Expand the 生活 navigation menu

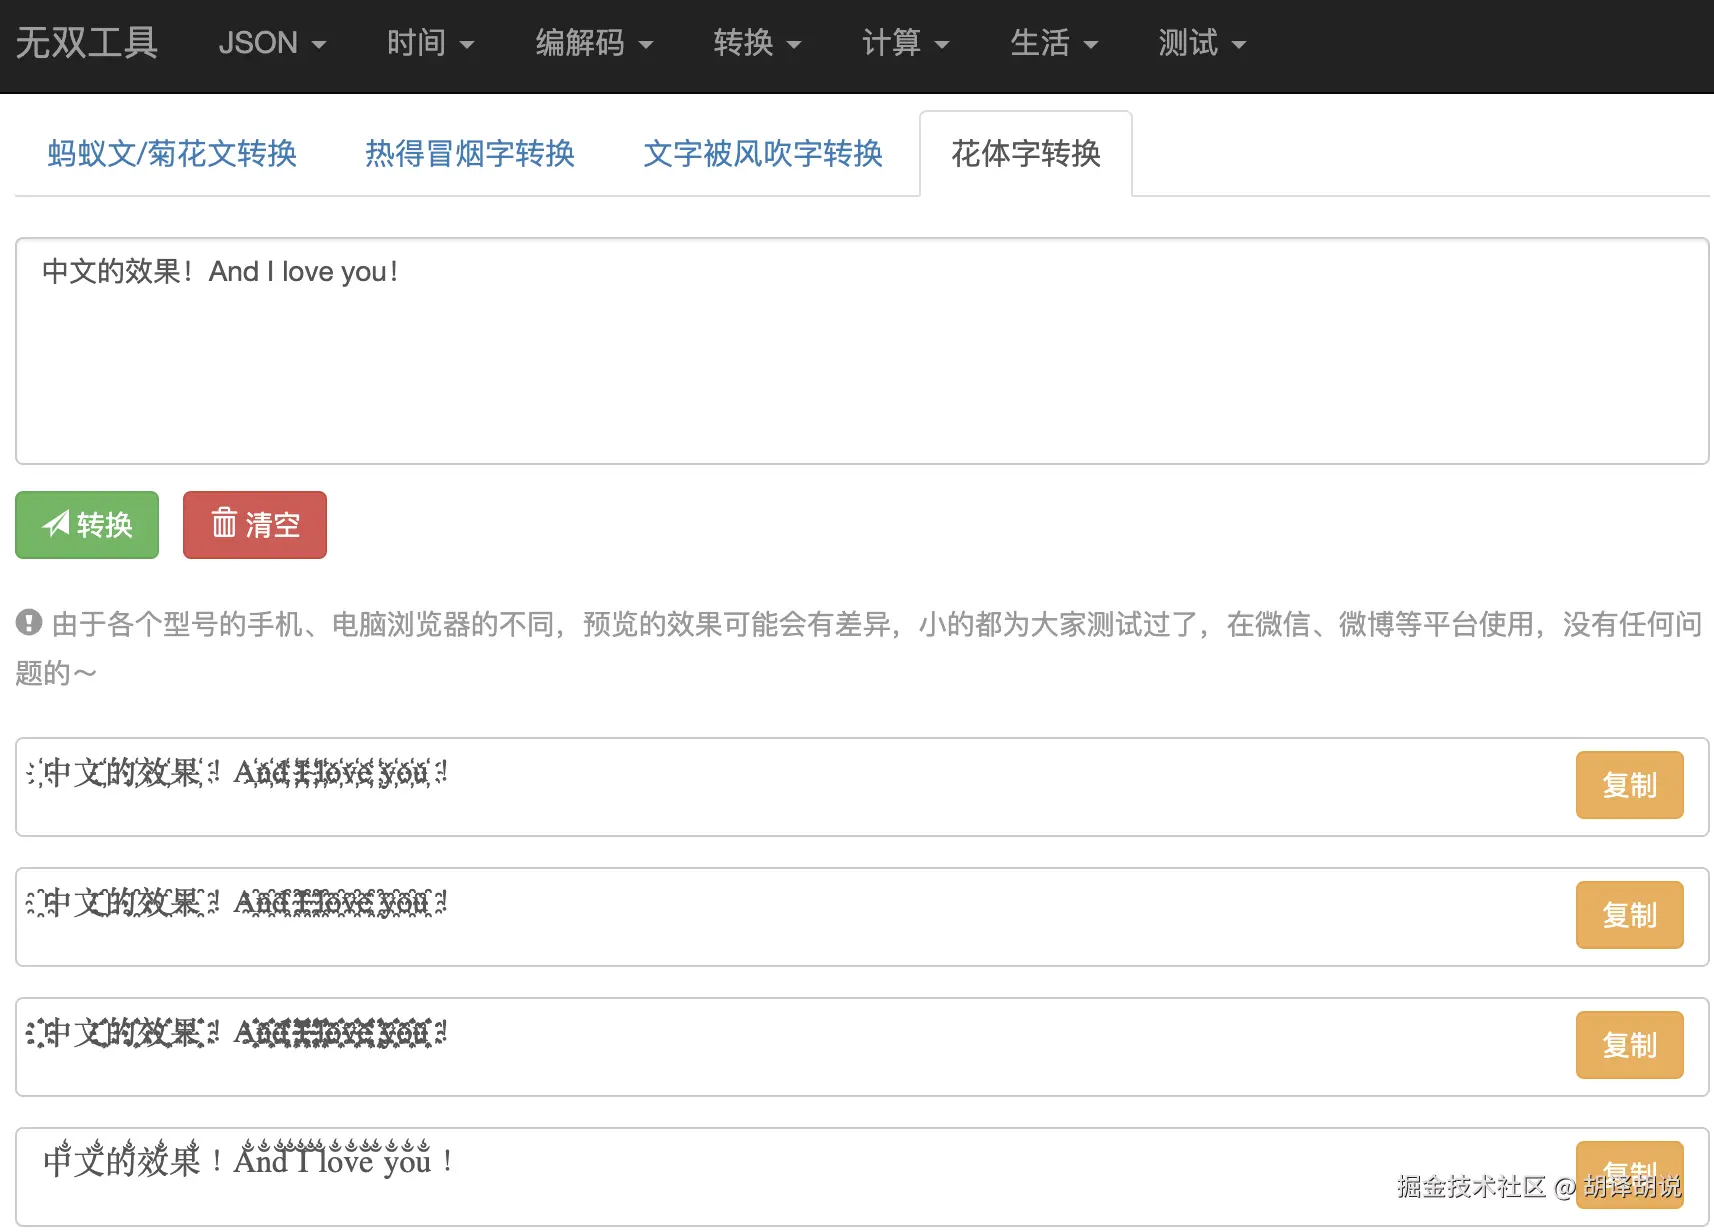tap(1054, 43)
